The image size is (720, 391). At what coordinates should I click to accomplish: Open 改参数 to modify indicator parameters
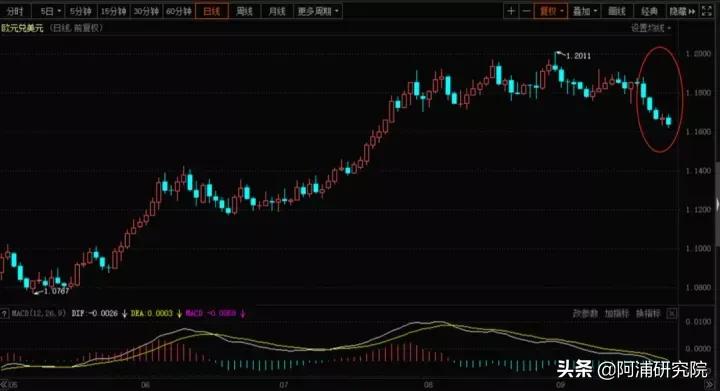click(585, 313)
